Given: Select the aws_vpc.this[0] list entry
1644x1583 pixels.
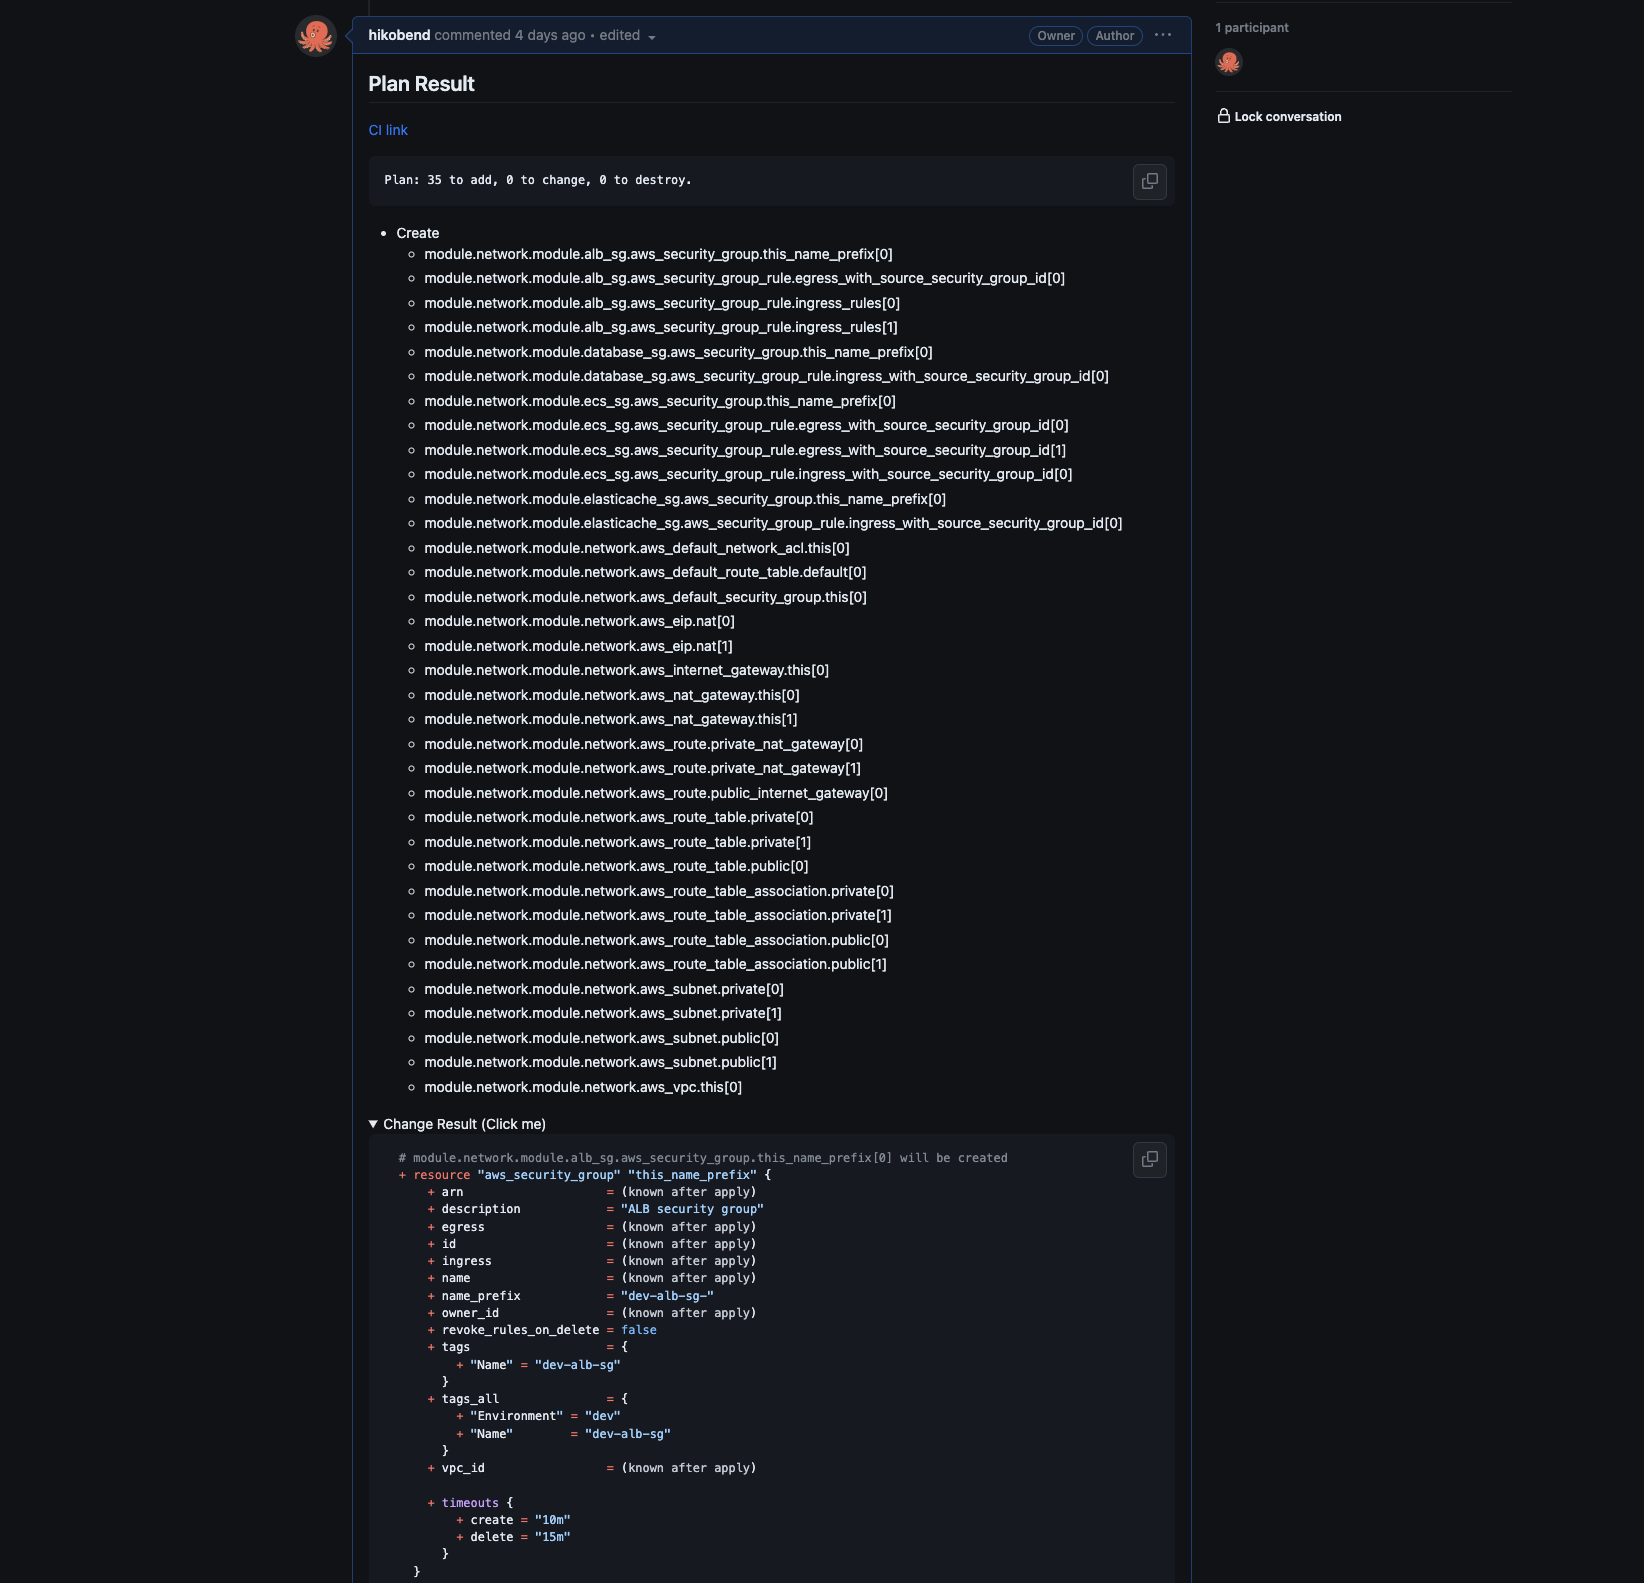Looking at the screenshot, I should tap(583, 1087).
